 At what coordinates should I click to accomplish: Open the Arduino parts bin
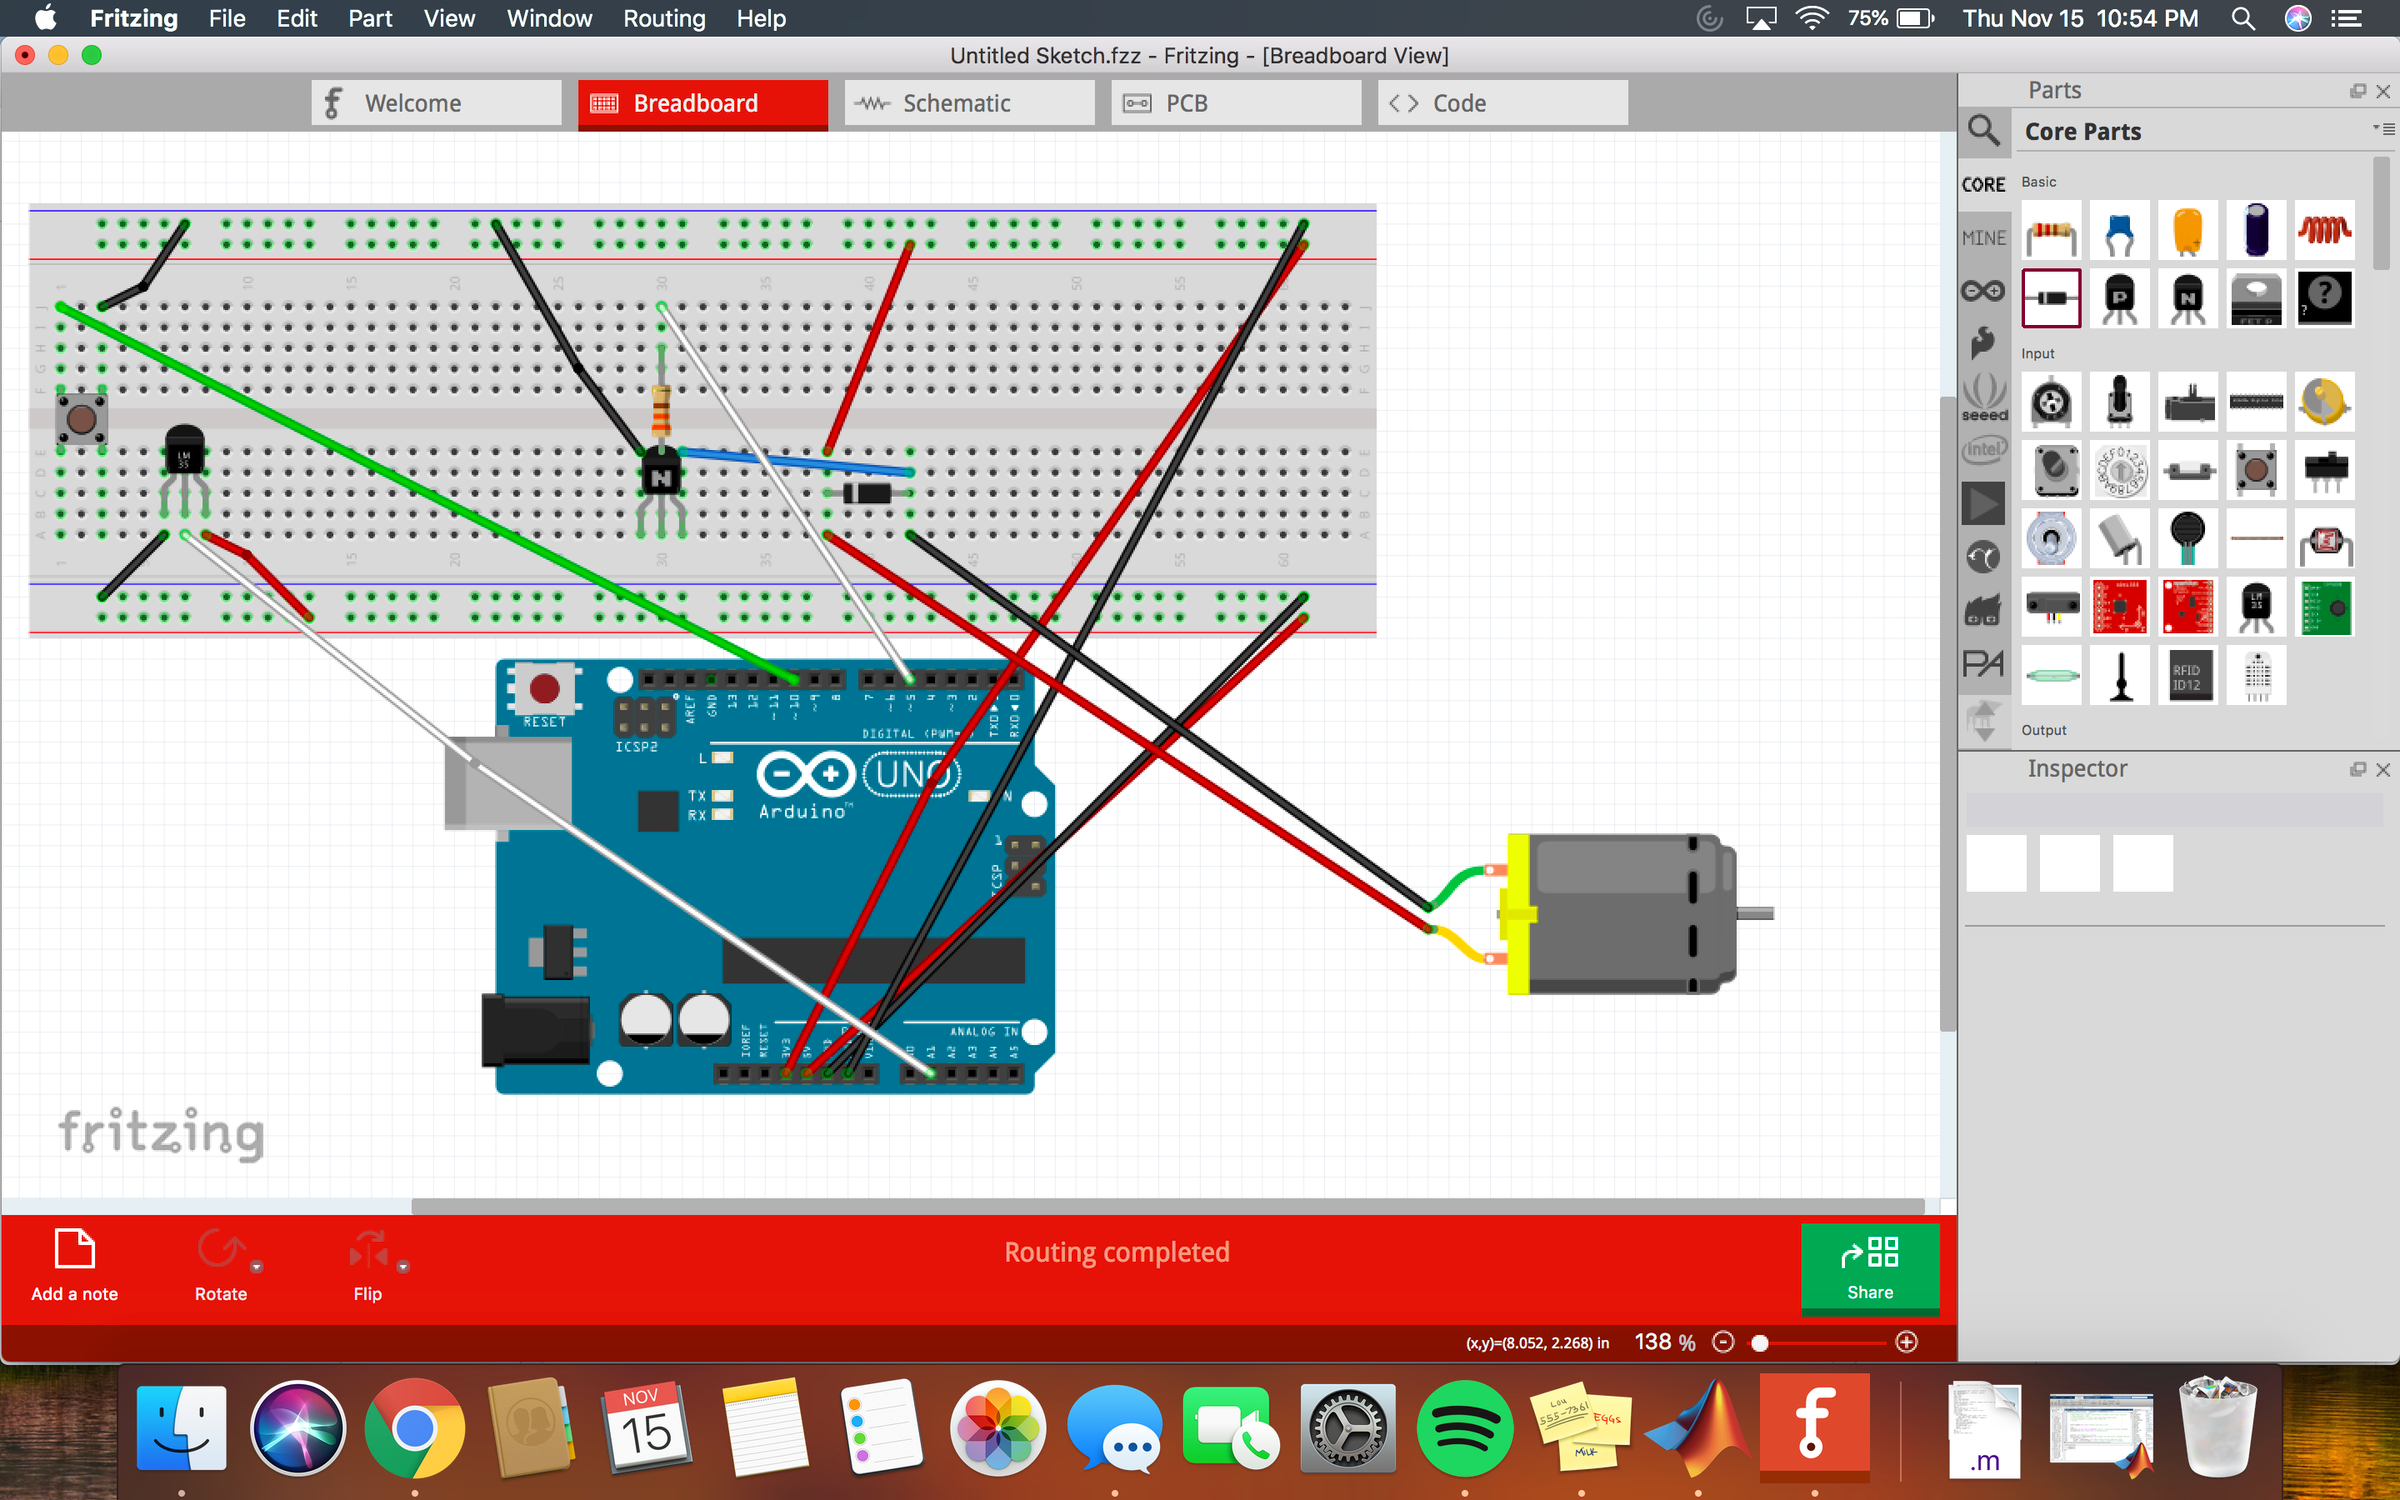tap(1984, 289)
